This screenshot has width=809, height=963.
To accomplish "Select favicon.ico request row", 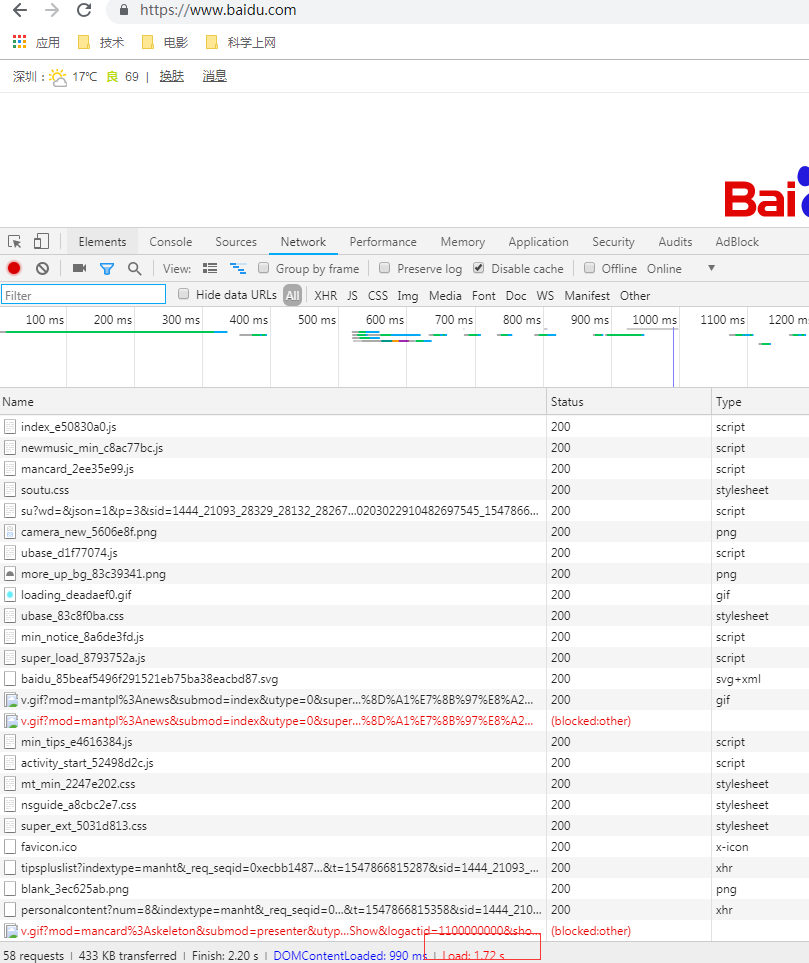I will 404,846.
